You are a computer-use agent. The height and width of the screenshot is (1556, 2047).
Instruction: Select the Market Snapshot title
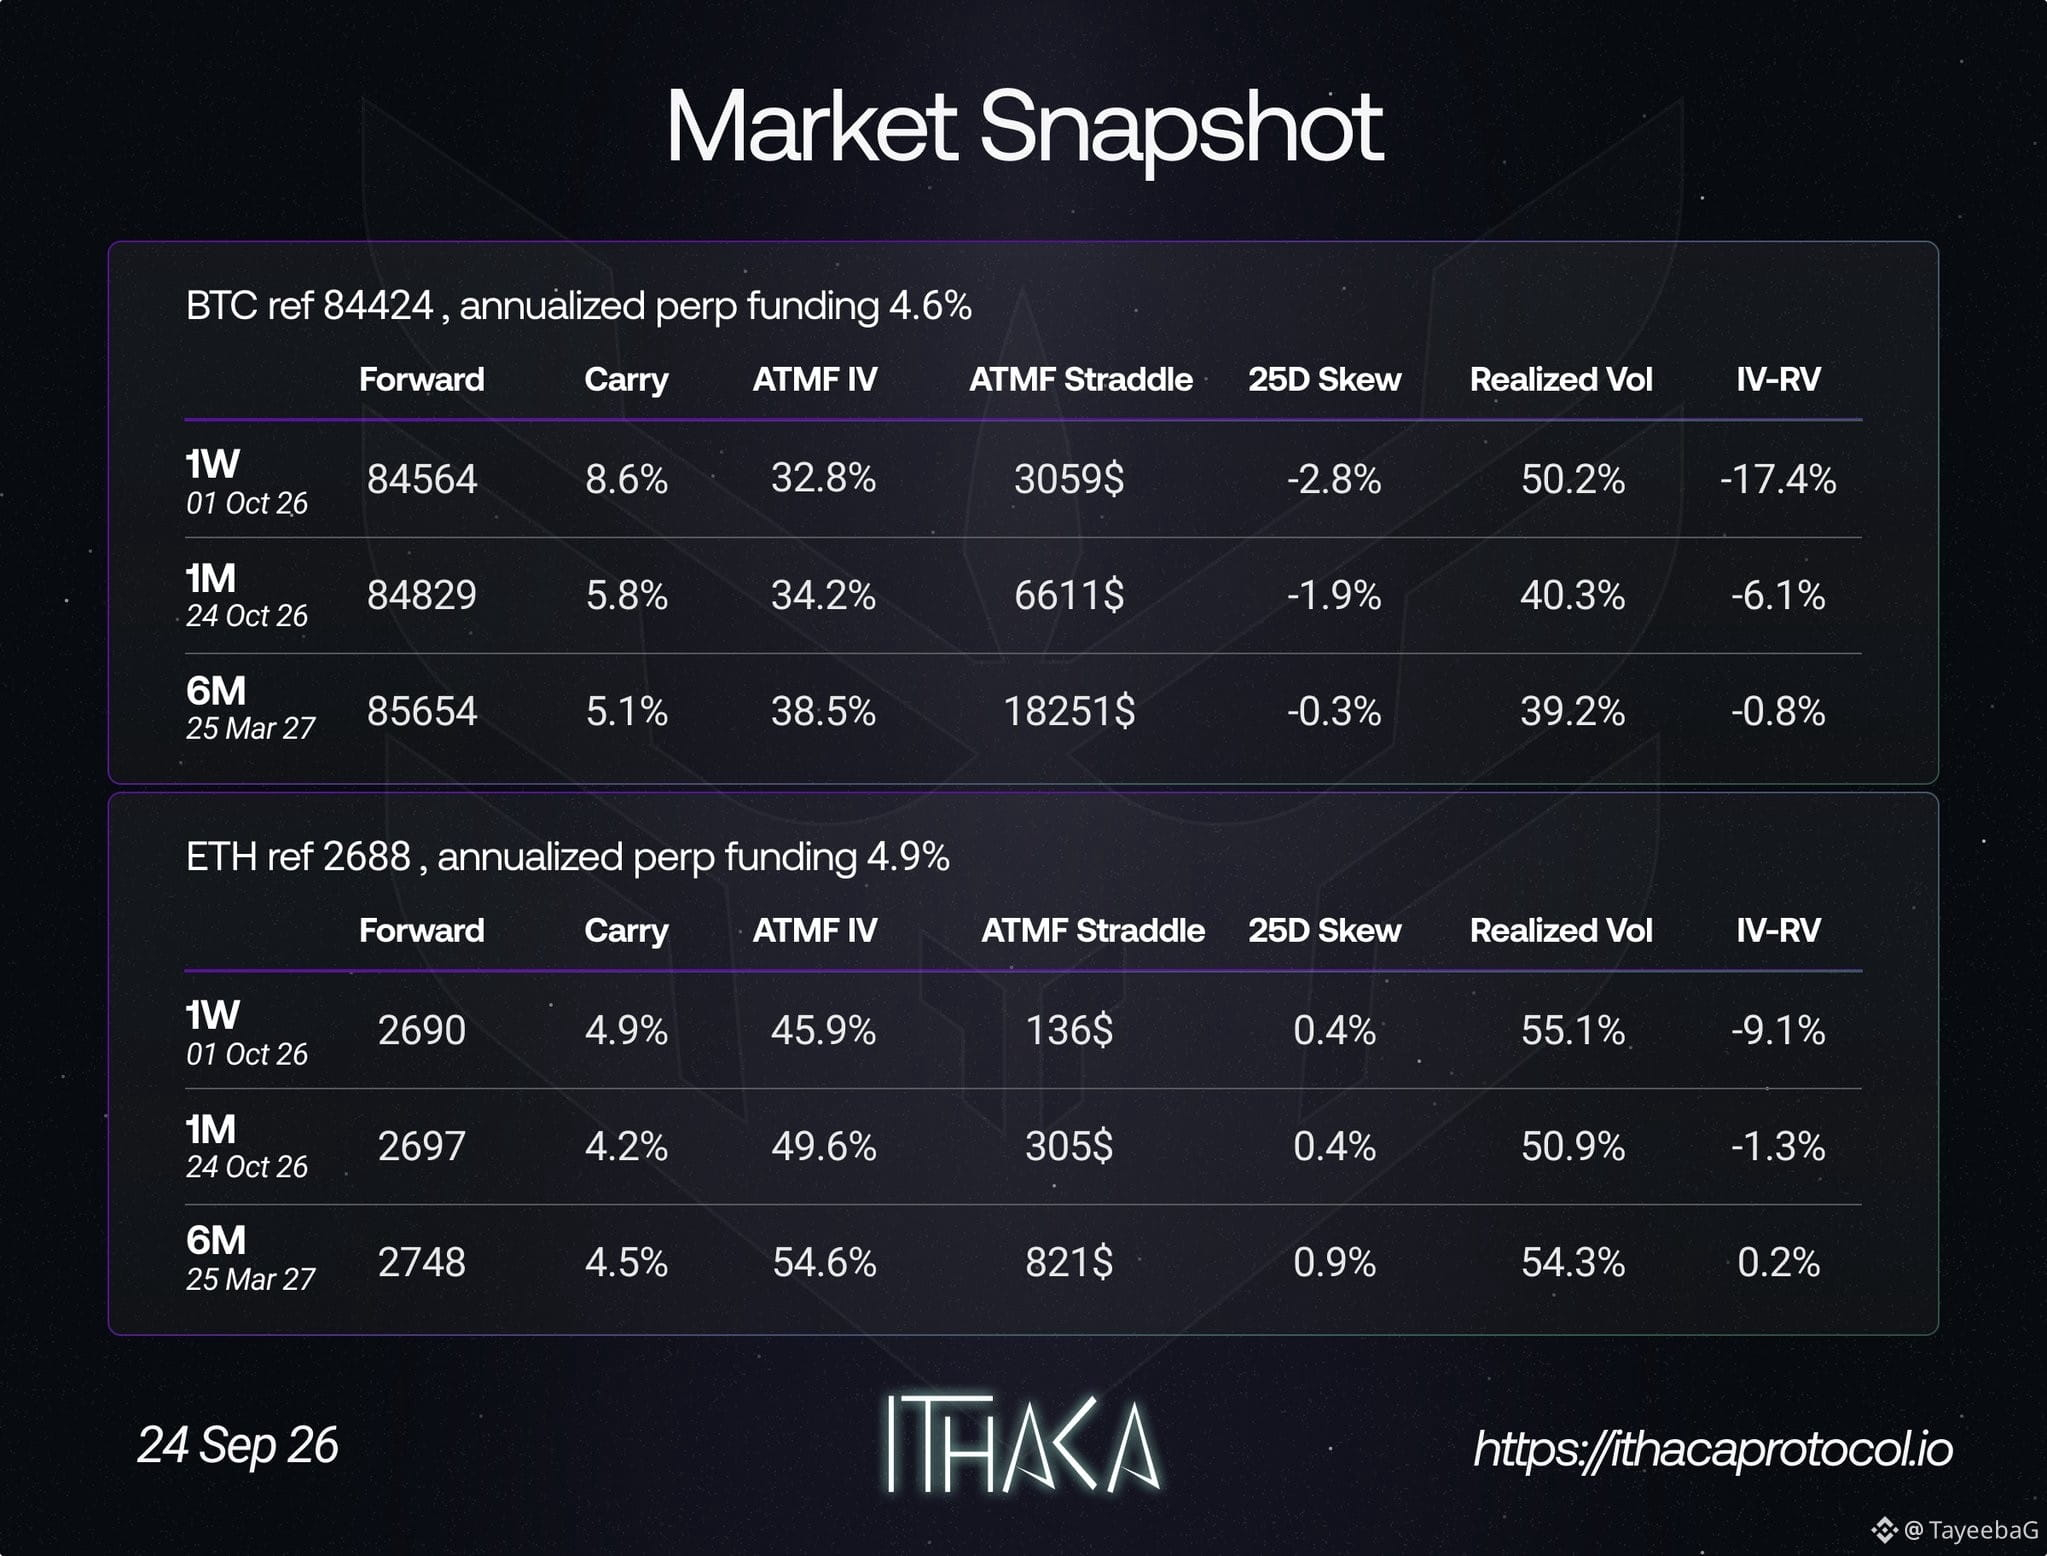(1023, 127)
